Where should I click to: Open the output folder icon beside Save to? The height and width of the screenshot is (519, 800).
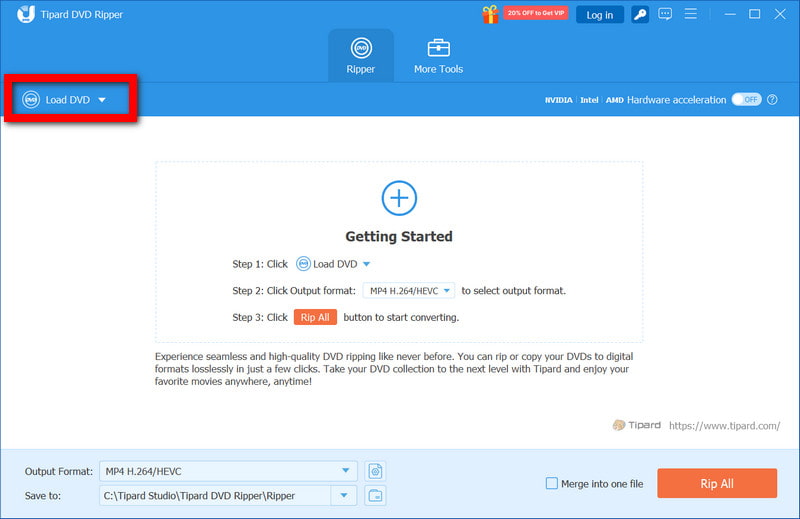tap(375, 495)
